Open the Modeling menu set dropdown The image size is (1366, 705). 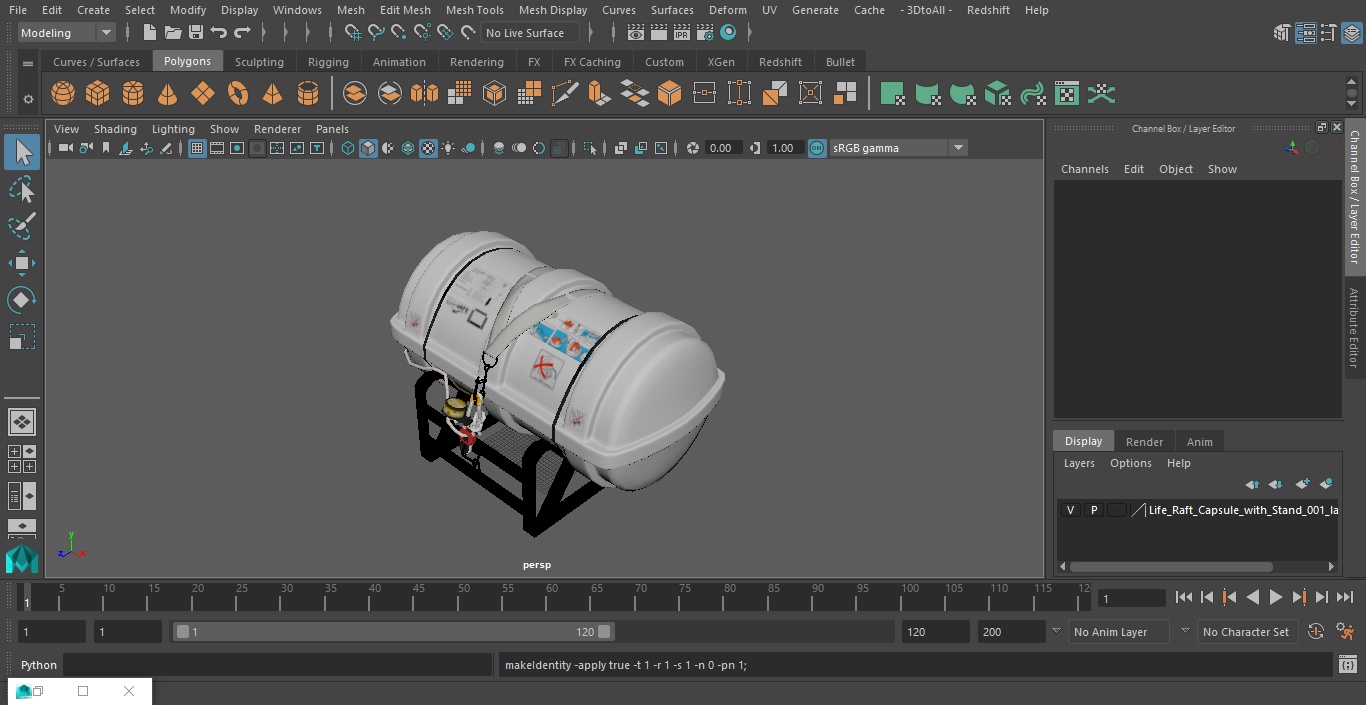click(x=67, y=33)
